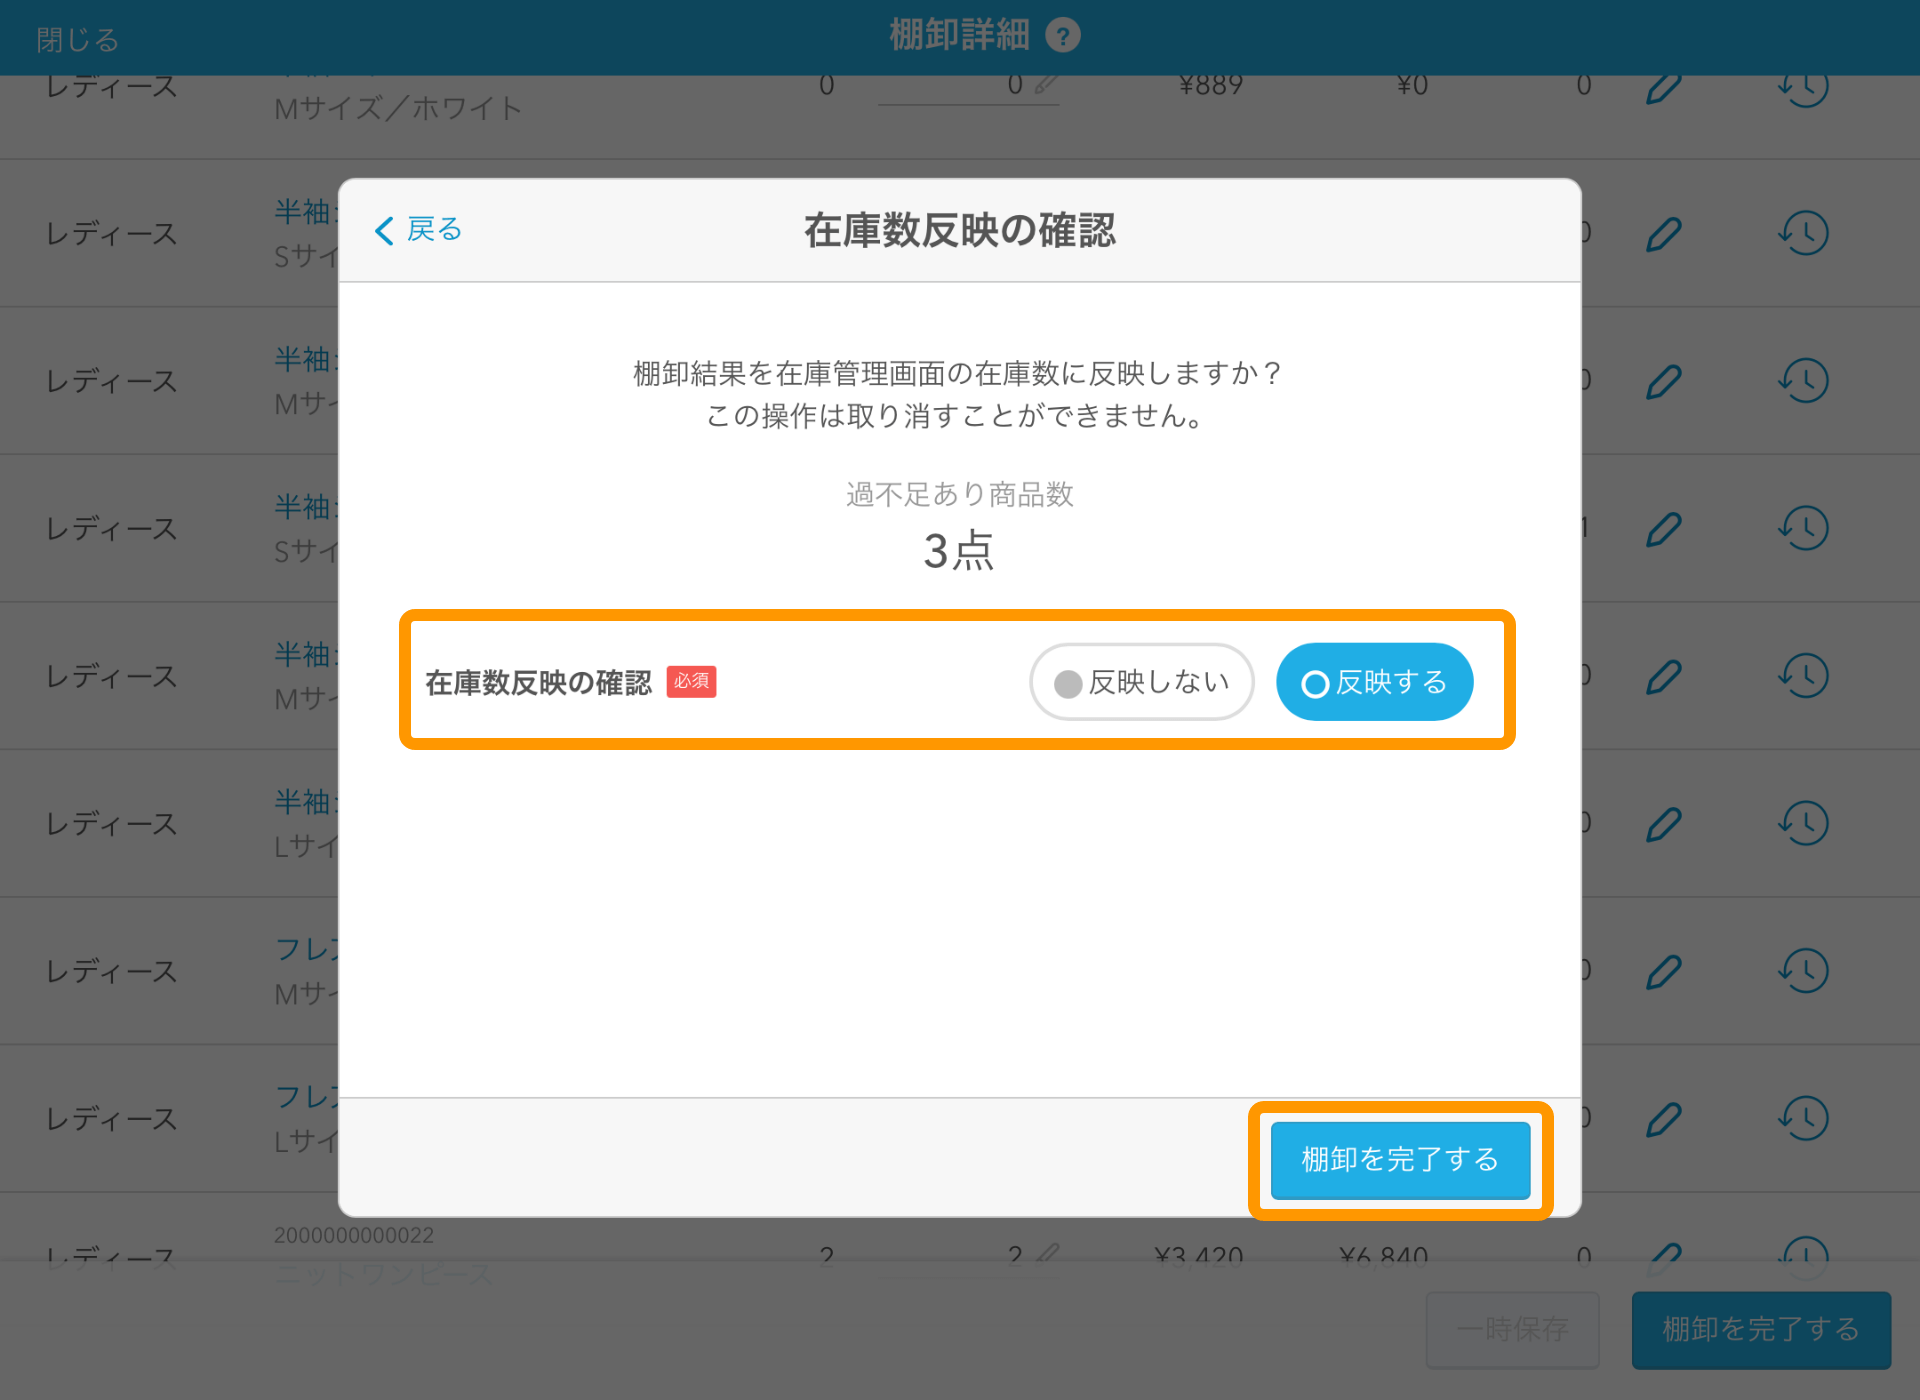Open history icon for second 半袖 Sサイ row
The width and height of the screenshot is (1920, 1400).
click(x=1804, y=529)
